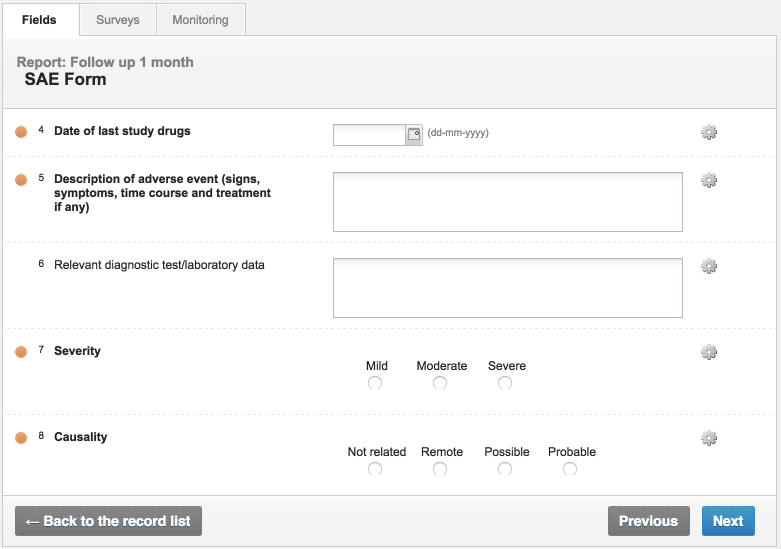Go to the Next page
The height and width of the screenshot is (549, 781).
(x=728, y=521)
